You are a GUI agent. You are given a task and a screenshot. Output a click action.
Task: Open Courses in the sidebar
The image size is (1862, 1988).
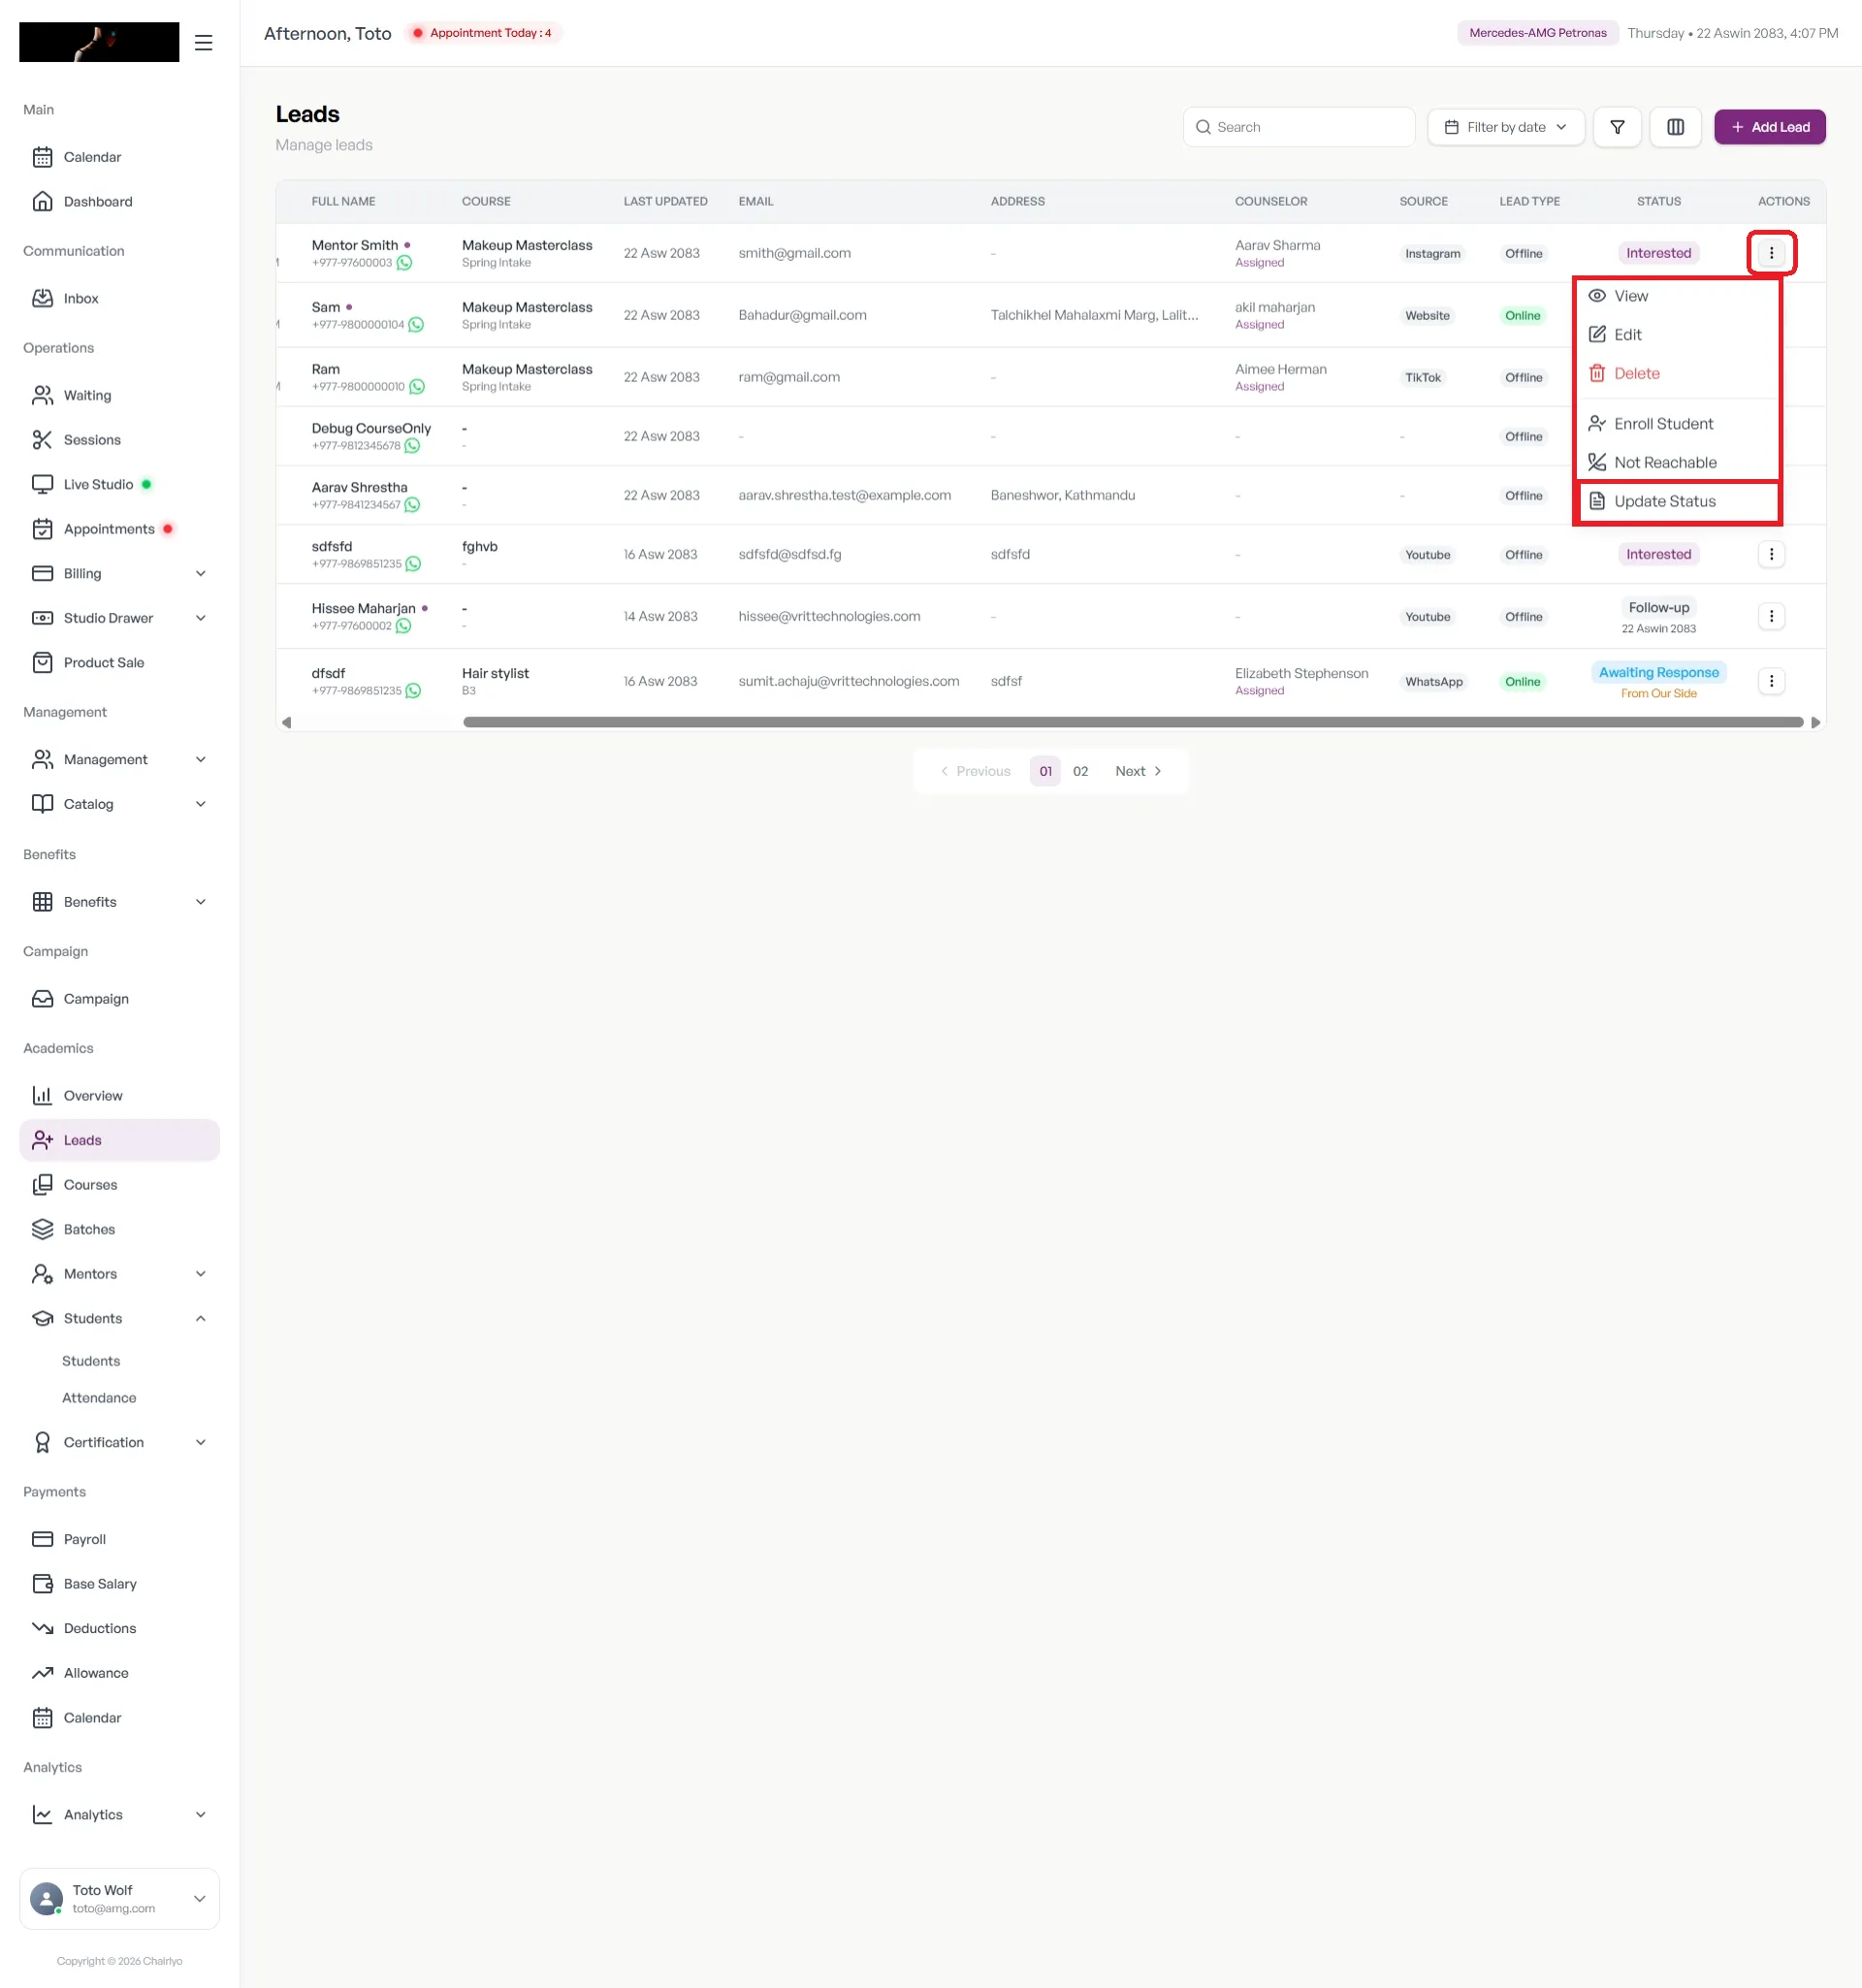pyautogui.click(x=119, y=1184)
